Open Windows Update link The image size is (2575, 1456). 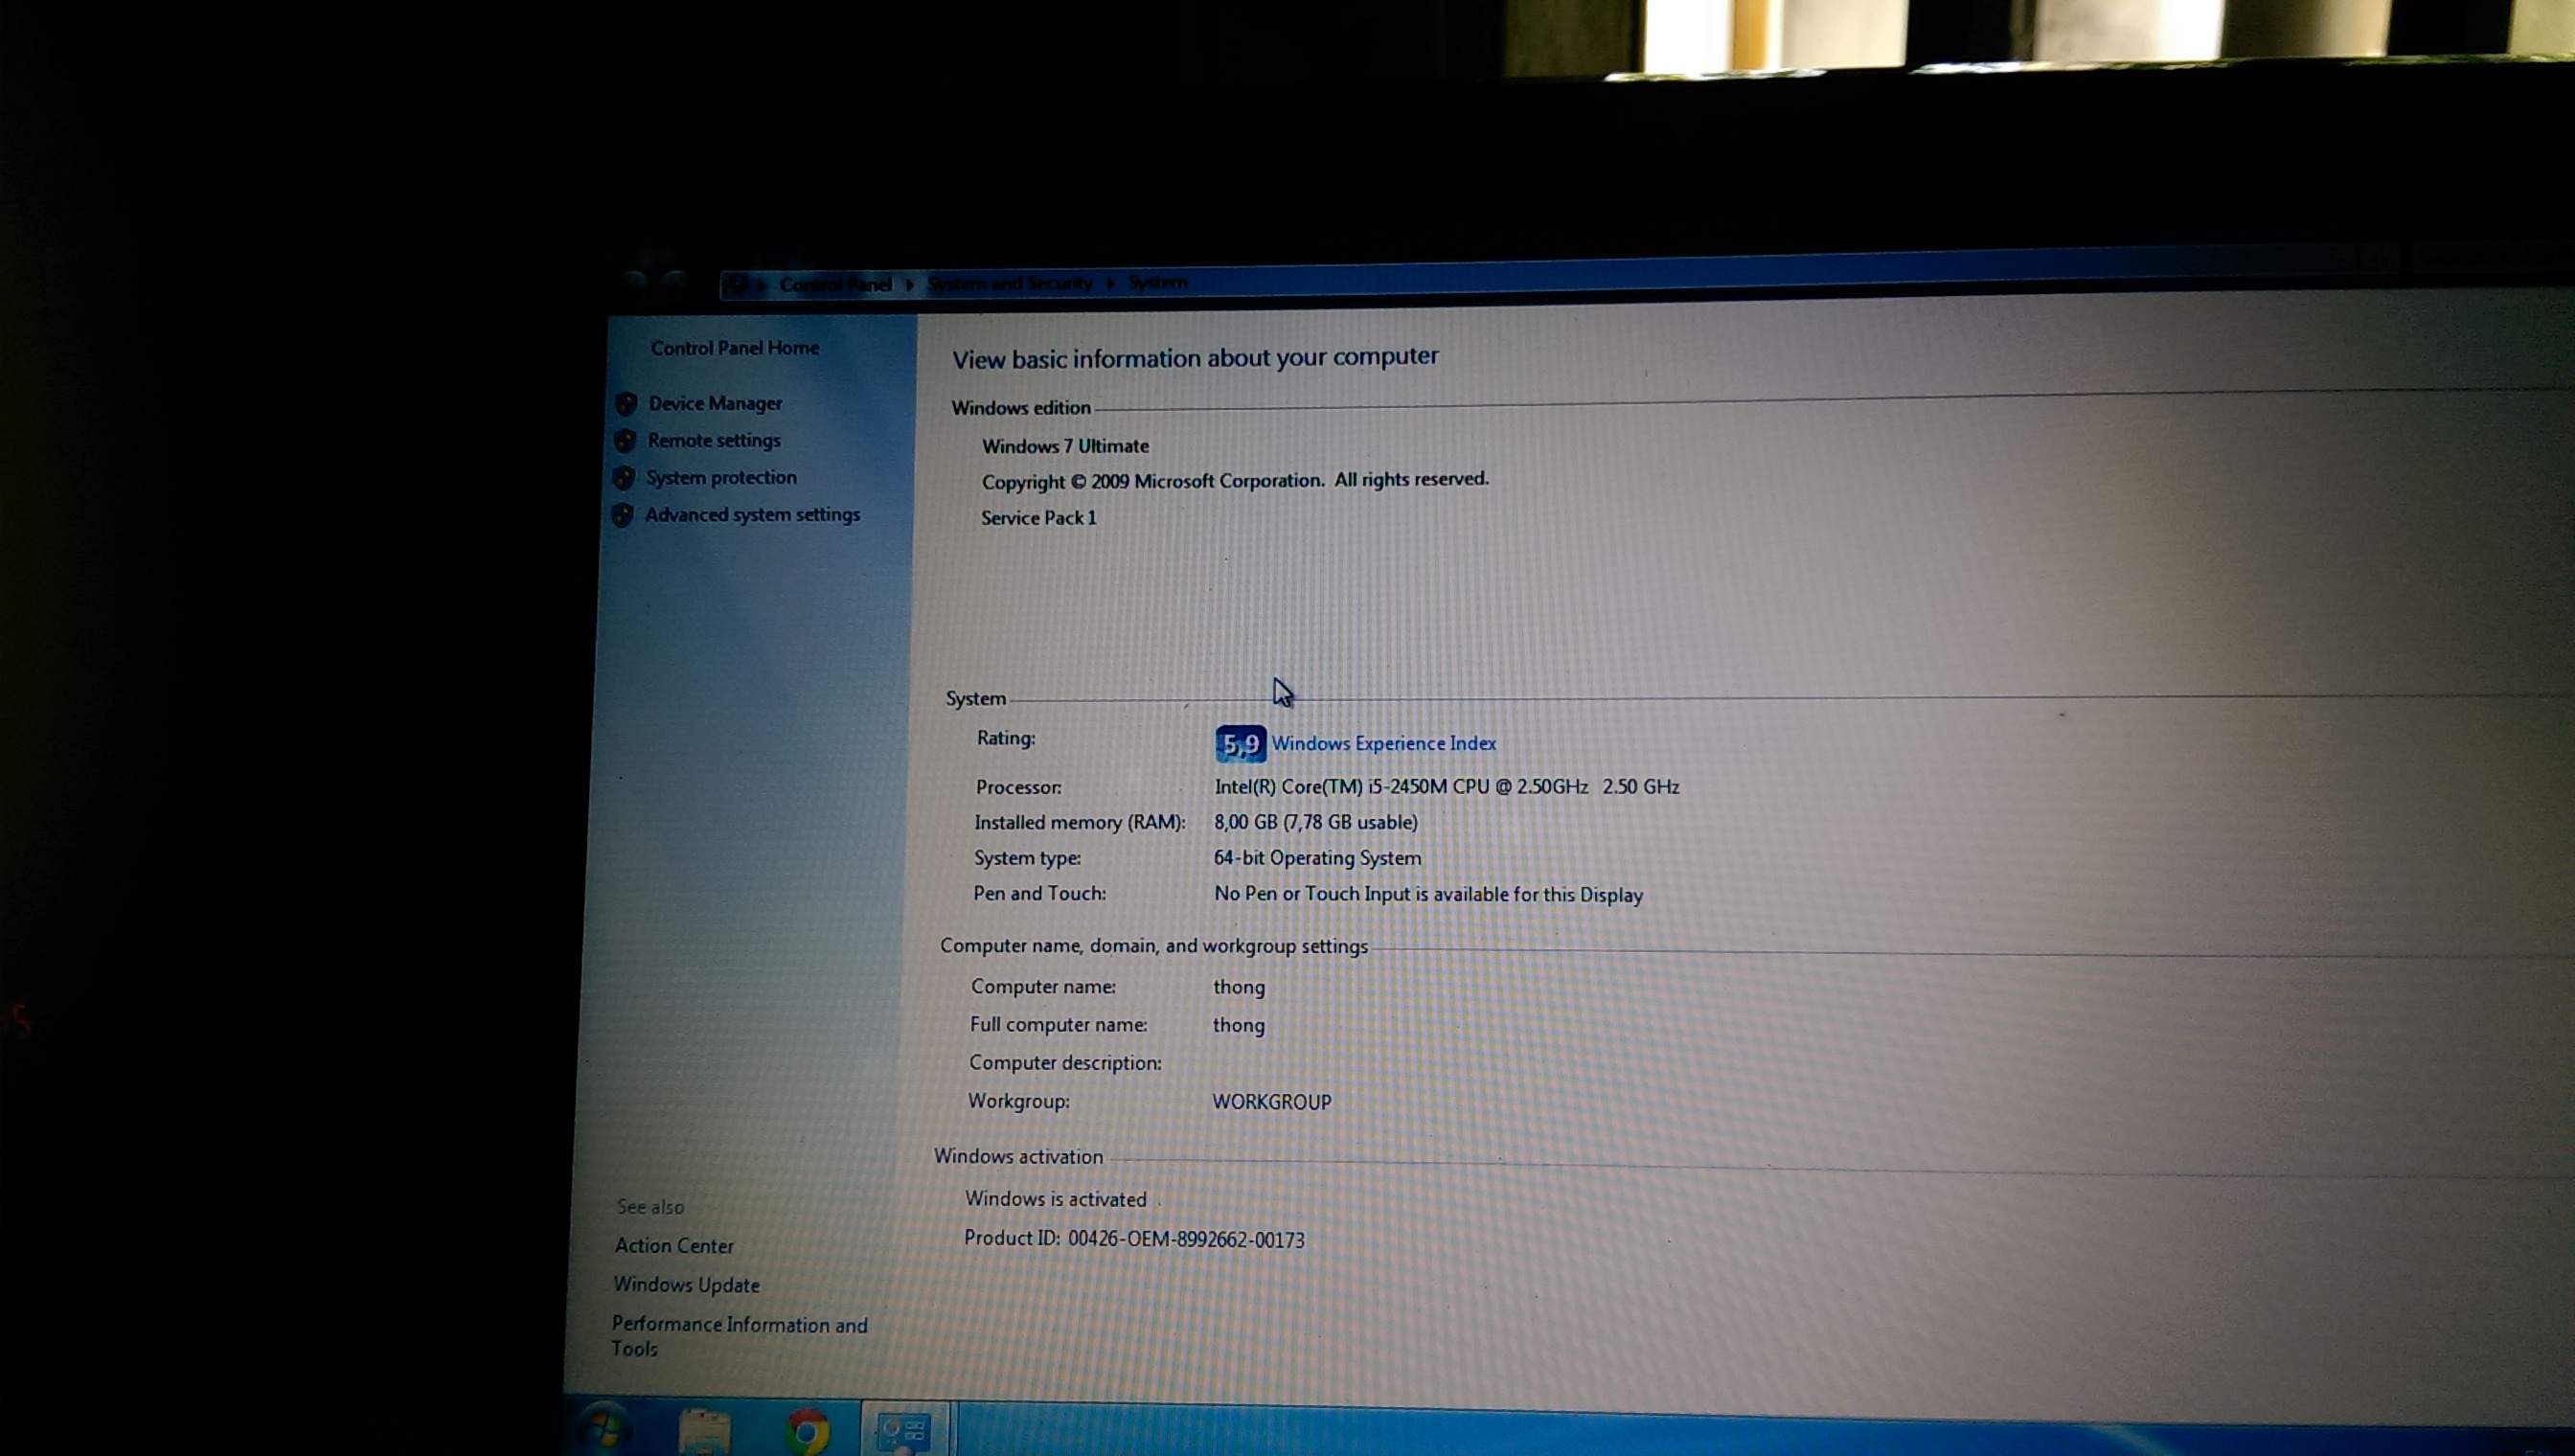tap(686, 1285)
